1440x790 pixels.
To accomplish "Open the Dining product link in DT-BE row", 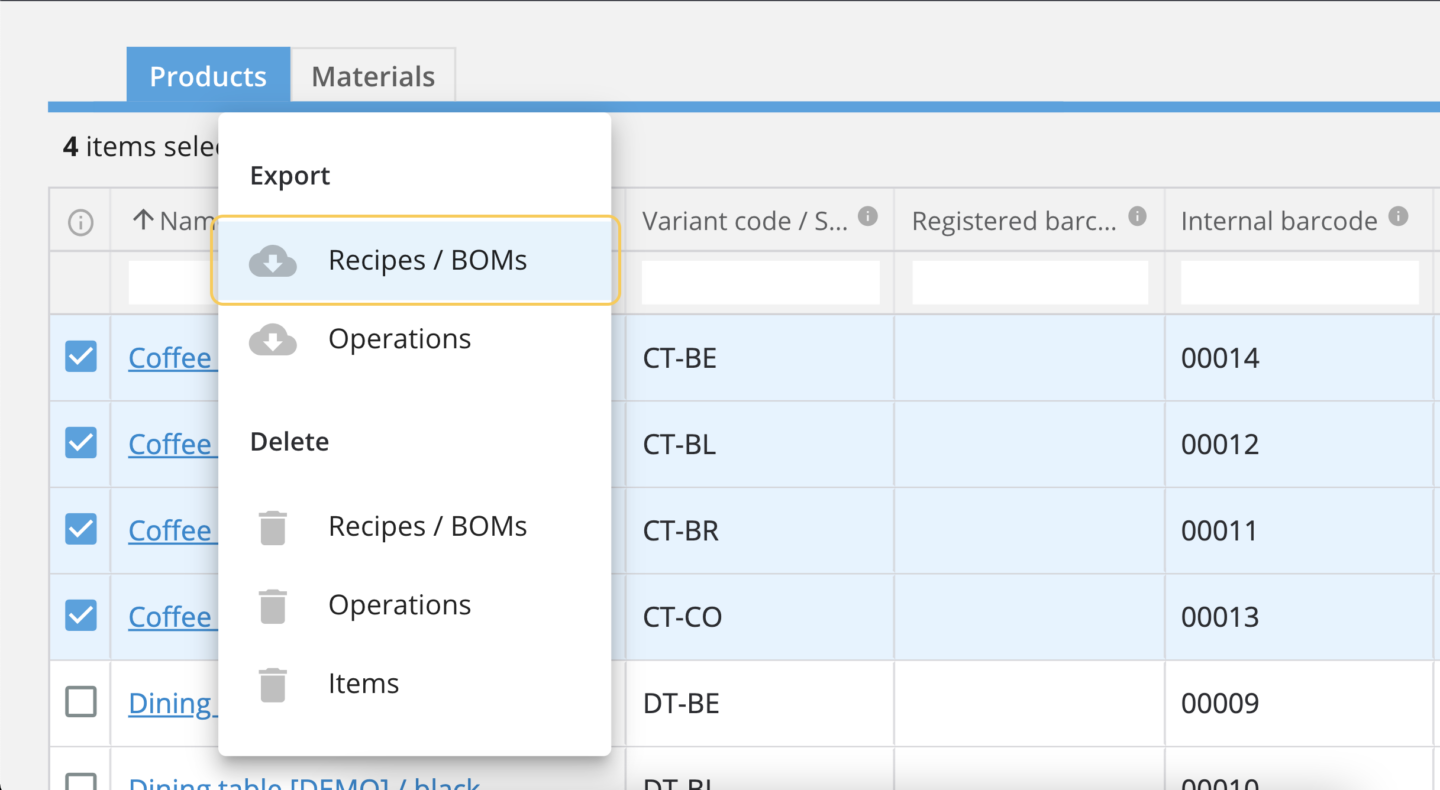I will pyautogui.click(x=170, y=704).
